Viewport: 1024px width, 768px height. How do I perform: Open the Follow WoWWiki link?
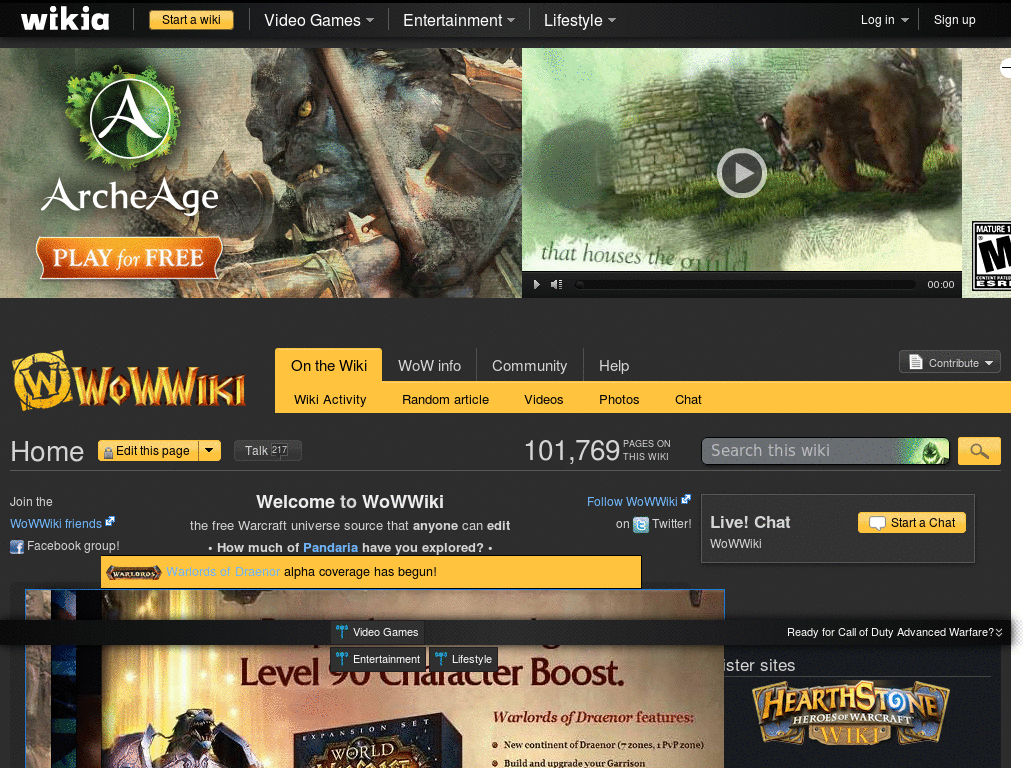632,502
